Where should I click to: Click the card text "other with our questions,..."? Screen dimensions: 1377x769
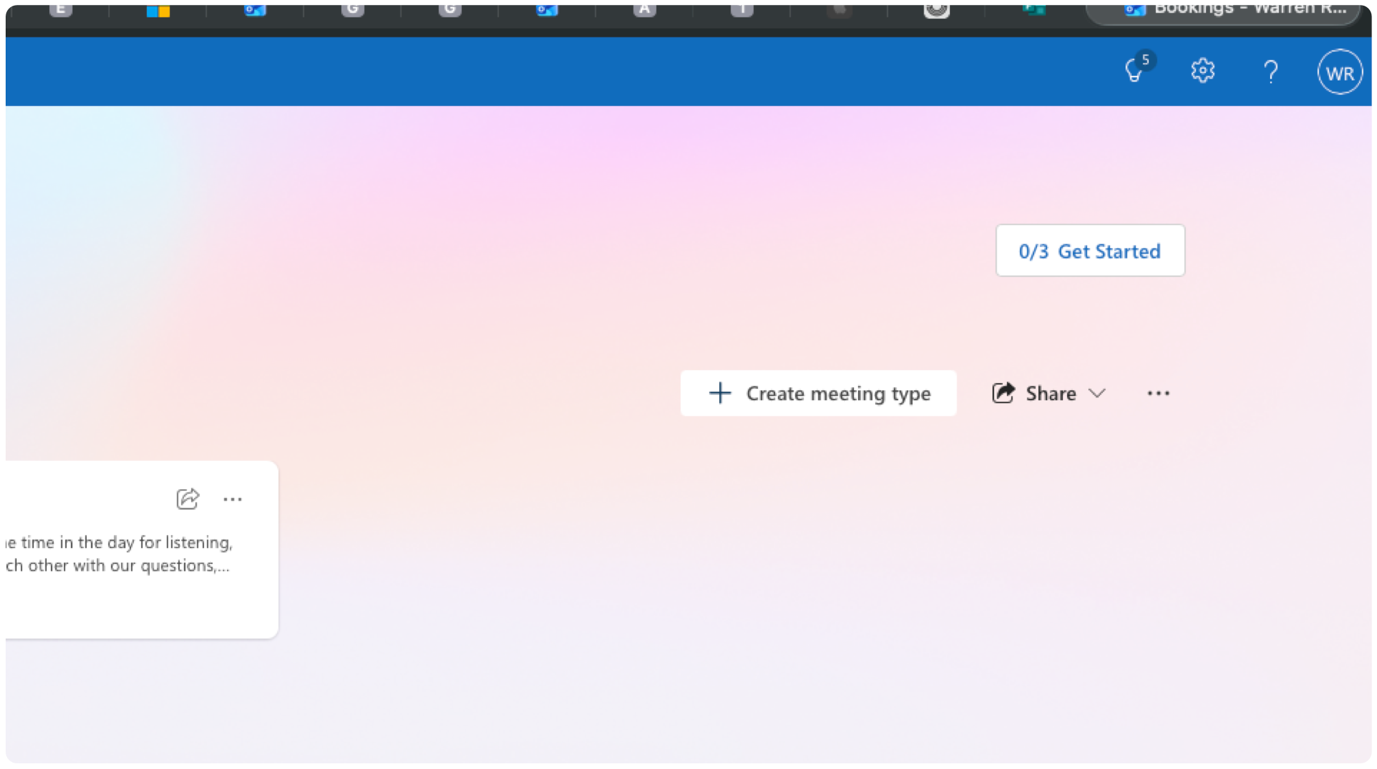pos(129,565)
